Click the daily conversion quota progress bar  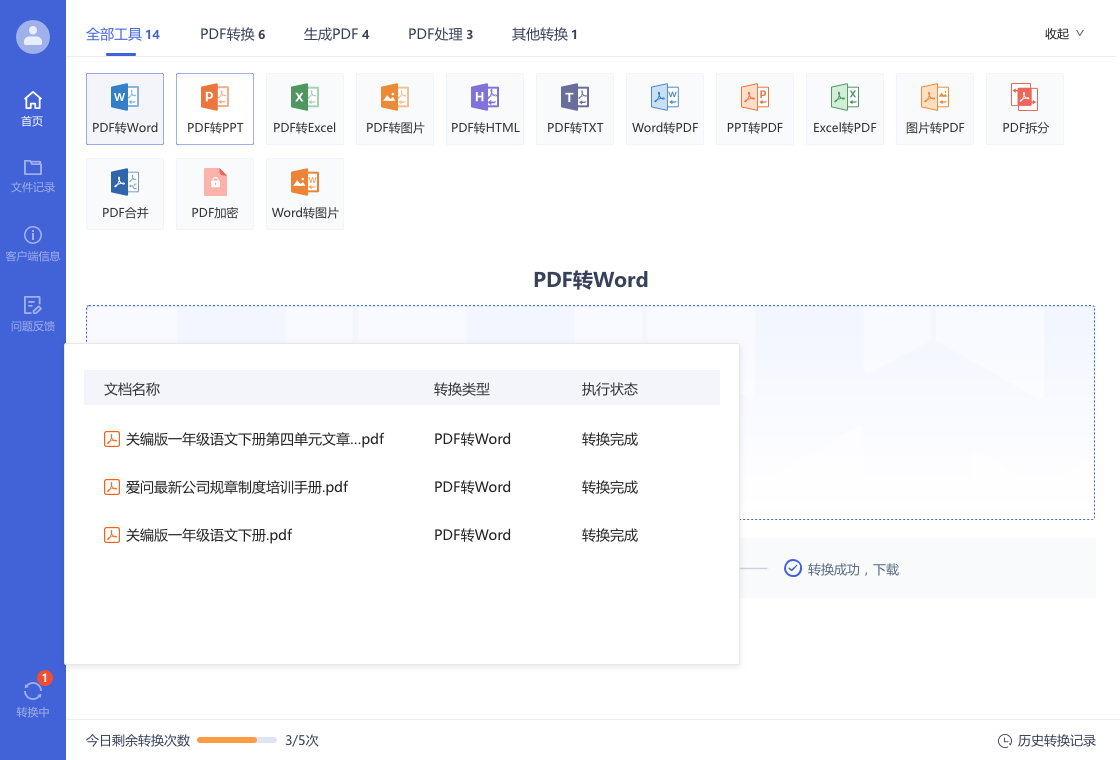point(237,740)
